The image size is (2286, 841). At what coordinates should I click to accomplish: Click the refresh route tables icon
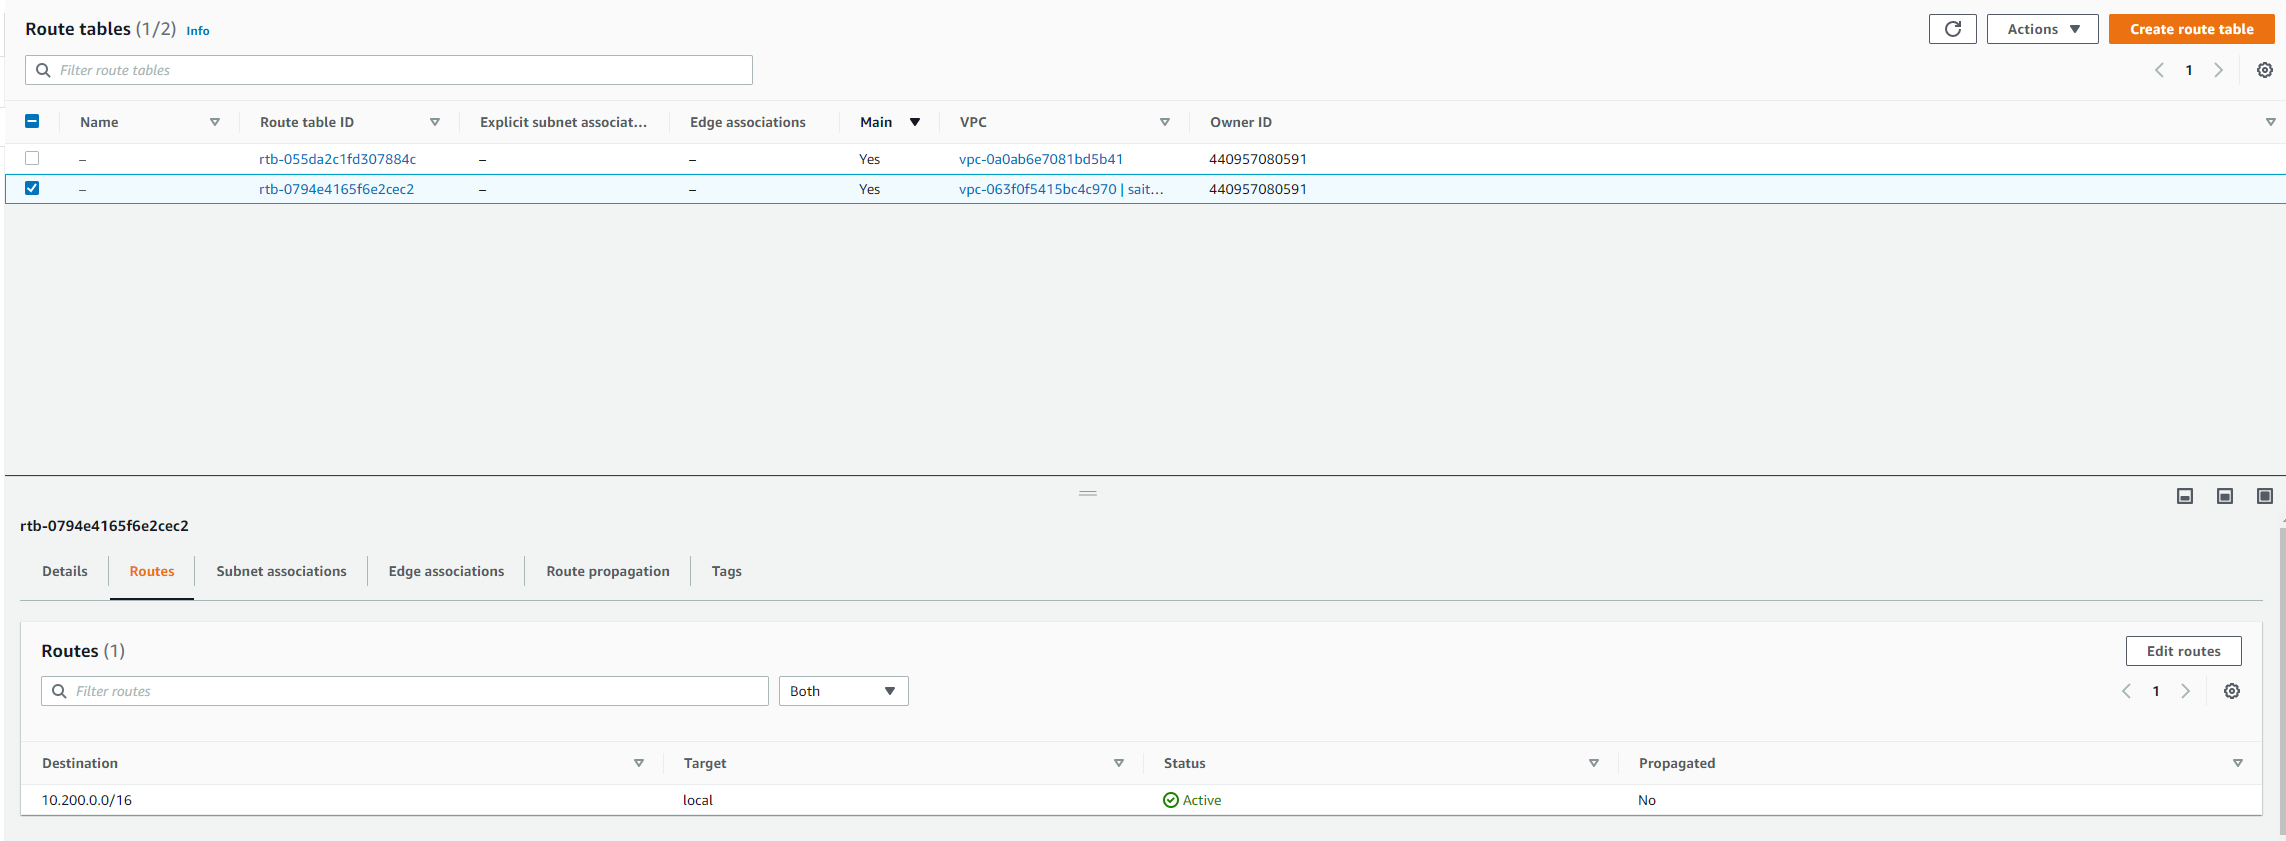coord(1952,29)
